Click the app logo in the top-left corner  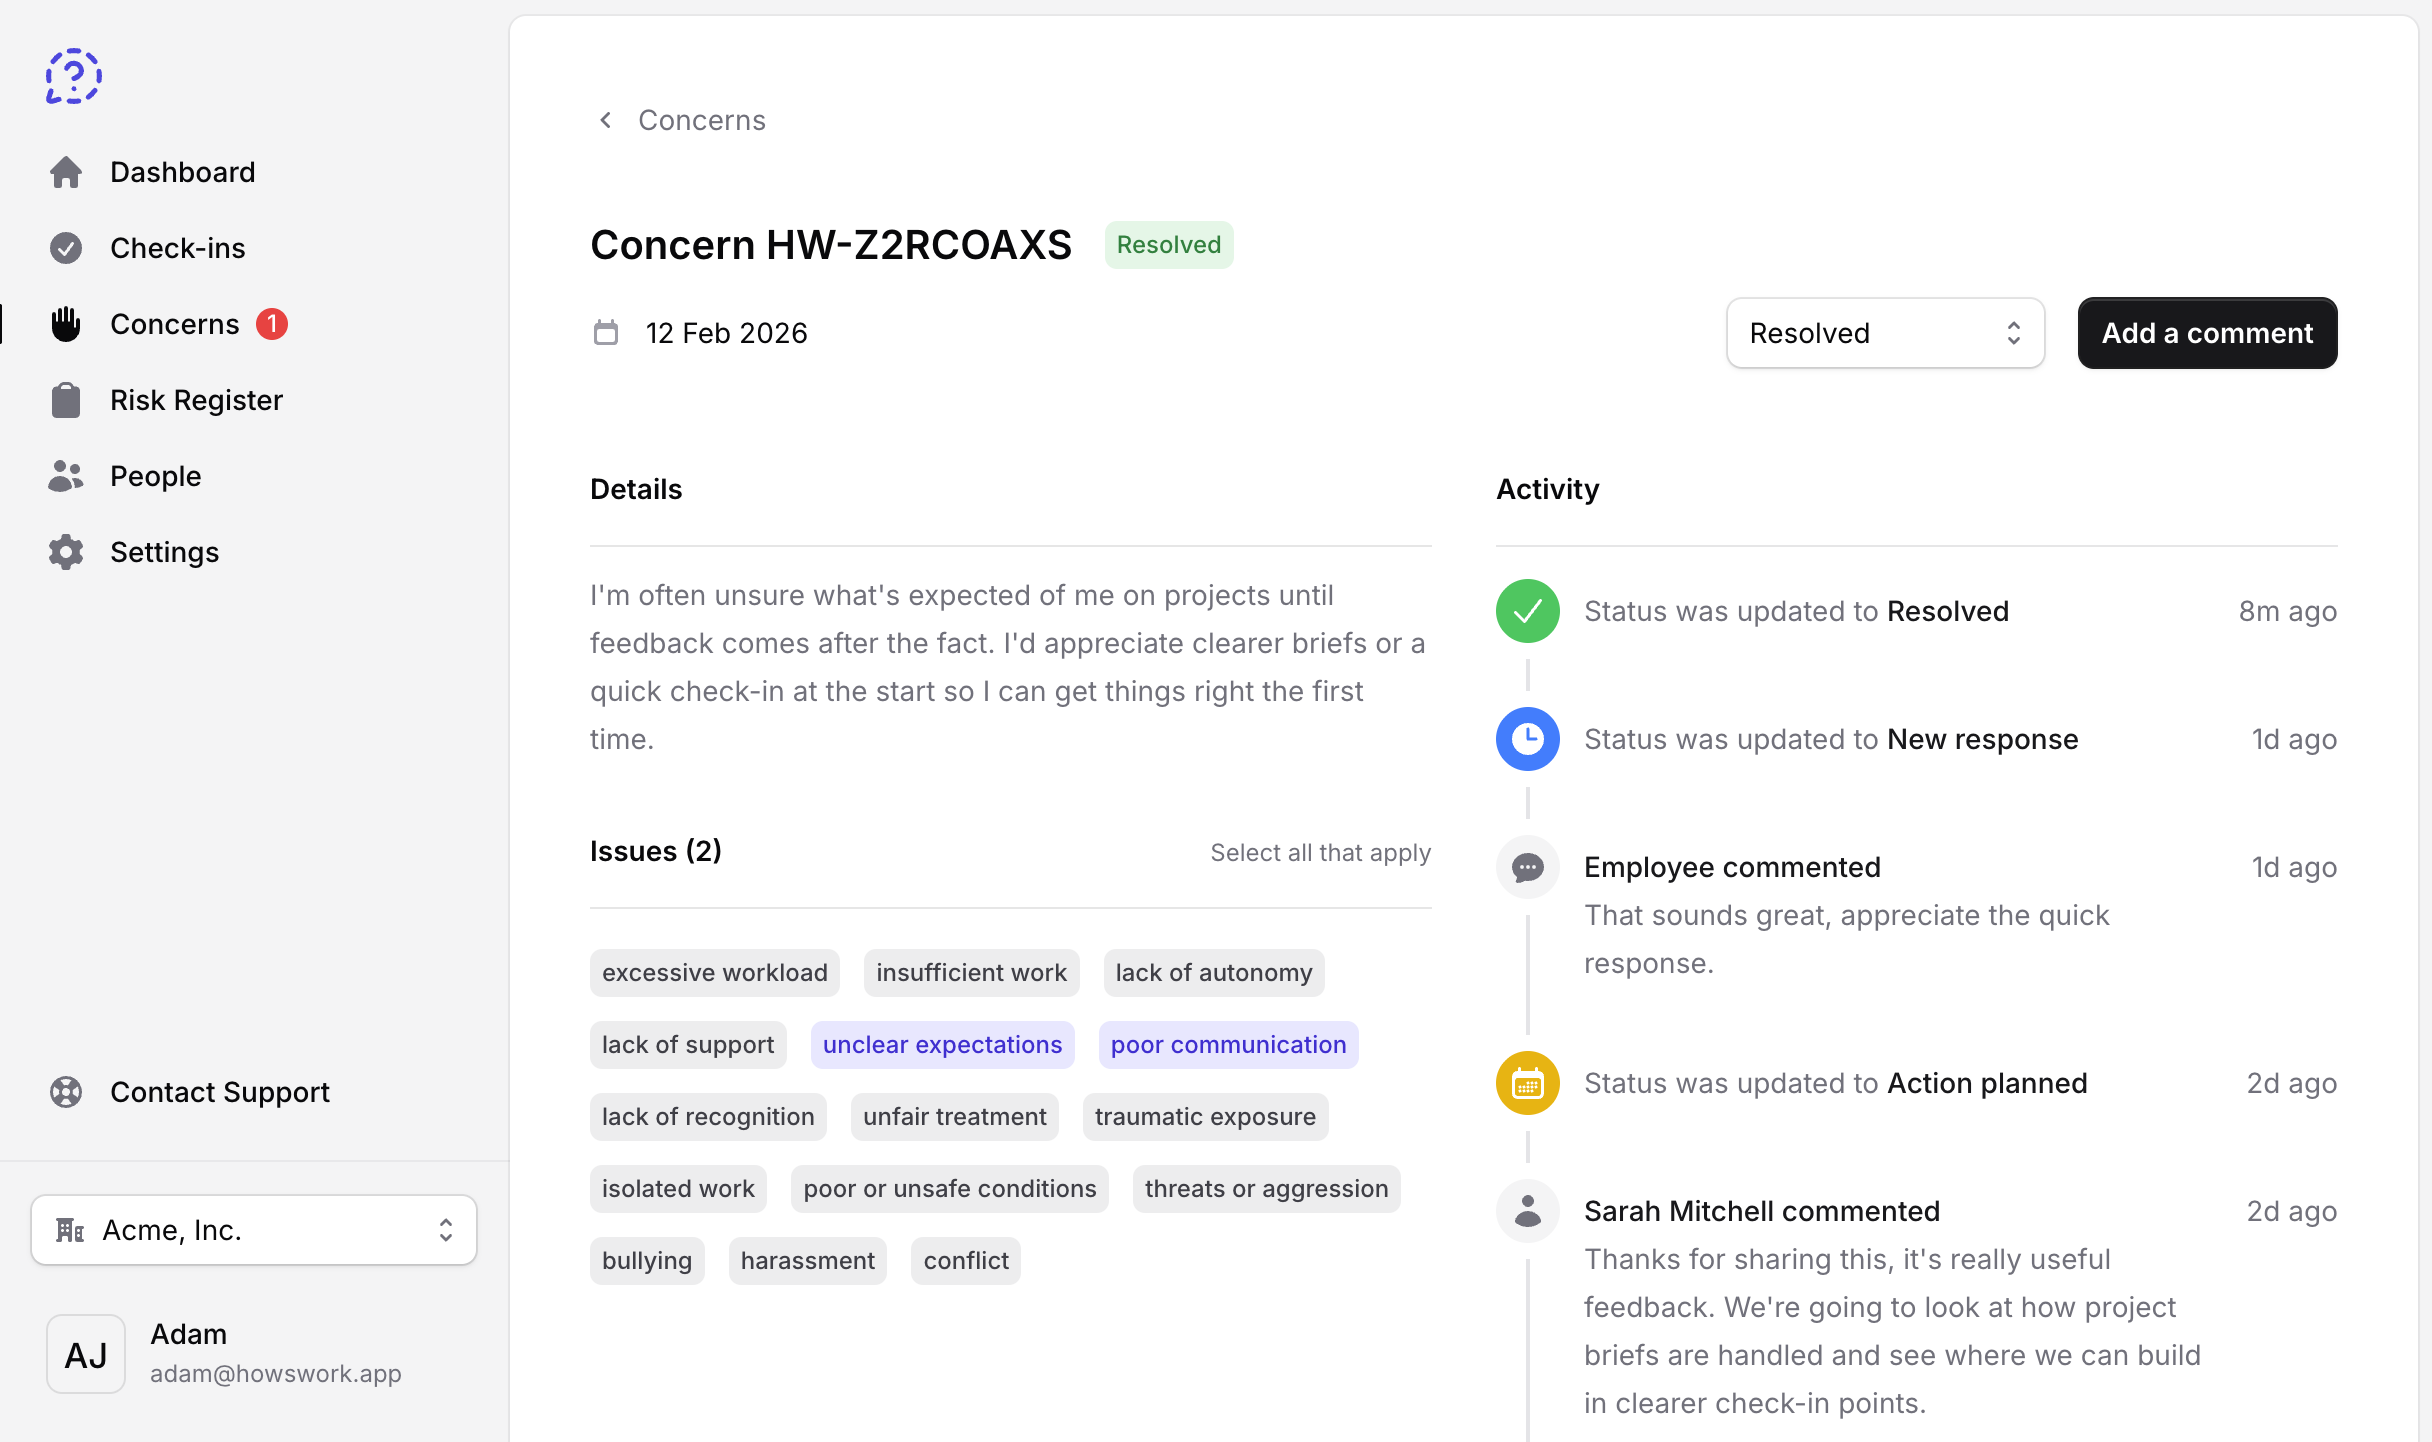pyautogui.click(x=73, y=75)
